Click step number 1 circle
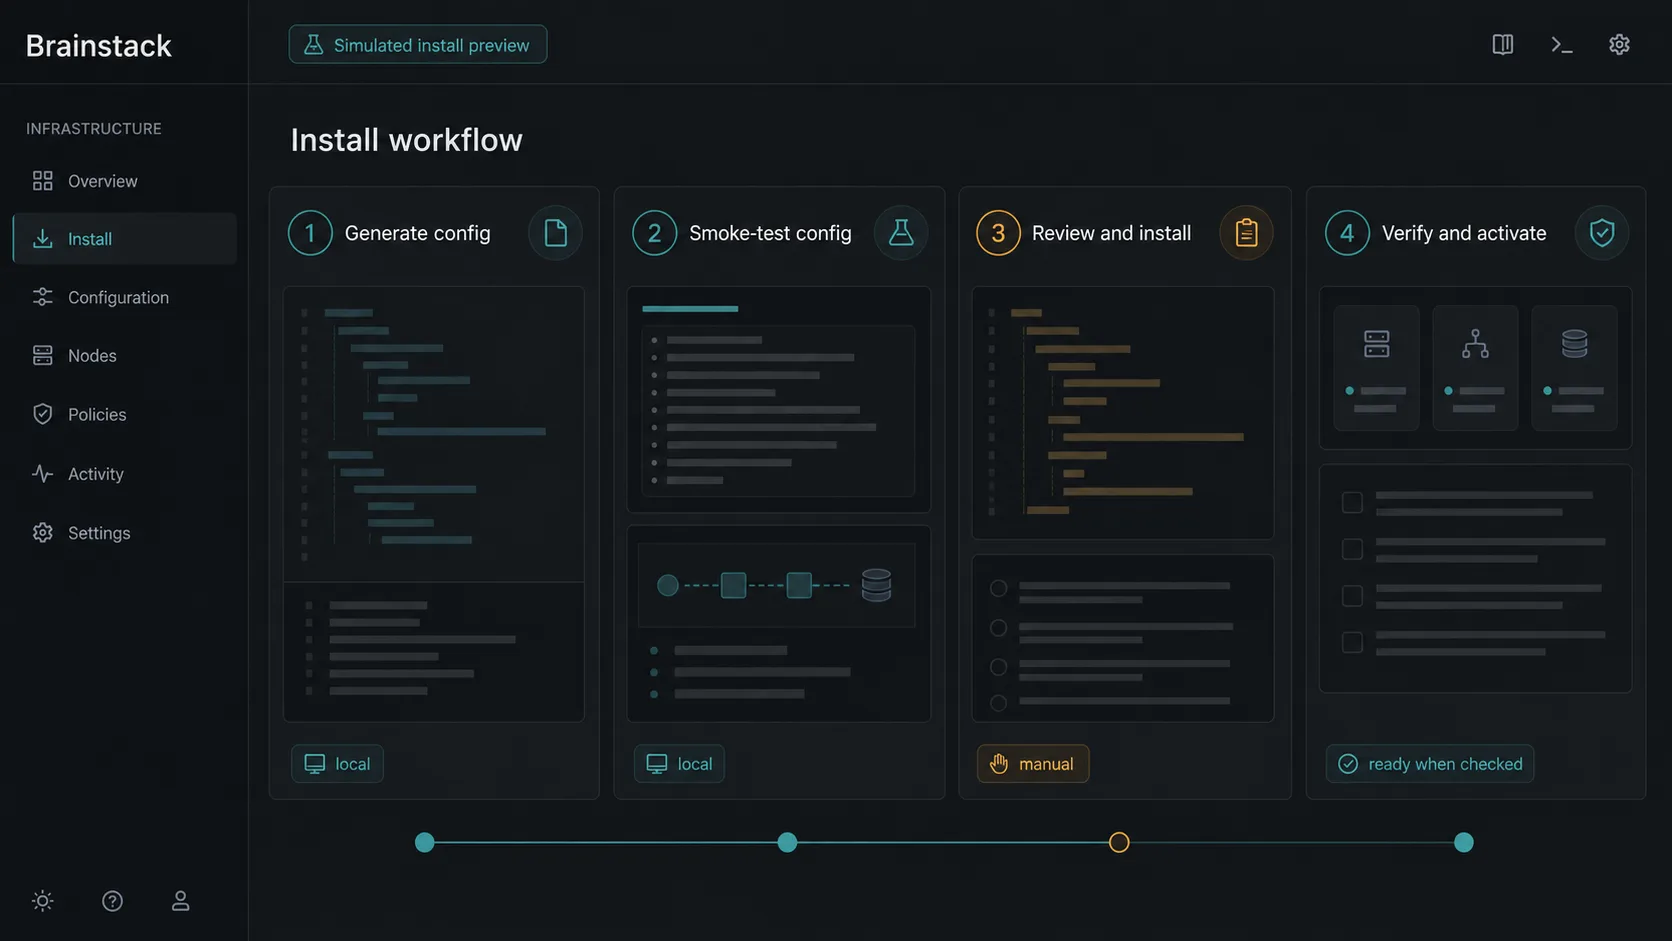This screenshot has height=941, width=1672. pyautogui.click(x=310, y=233)
